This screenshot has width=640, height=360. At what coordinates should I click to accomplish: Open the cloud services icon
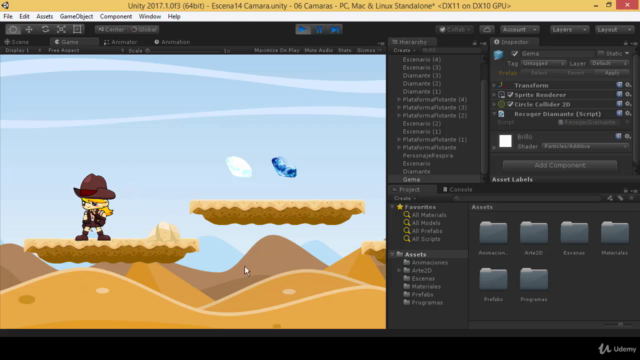click(x=487, y=29)
